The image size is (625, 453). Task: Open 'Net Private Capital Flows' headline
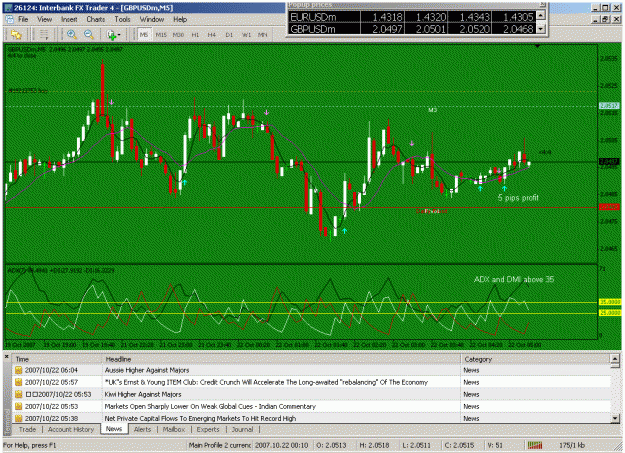click(200, 418)
